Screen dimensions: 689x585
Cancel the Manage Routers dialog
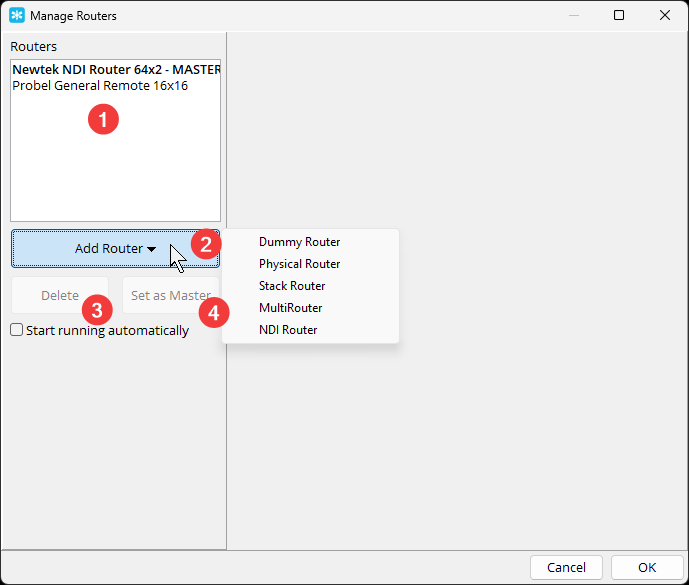click(566, 567)
